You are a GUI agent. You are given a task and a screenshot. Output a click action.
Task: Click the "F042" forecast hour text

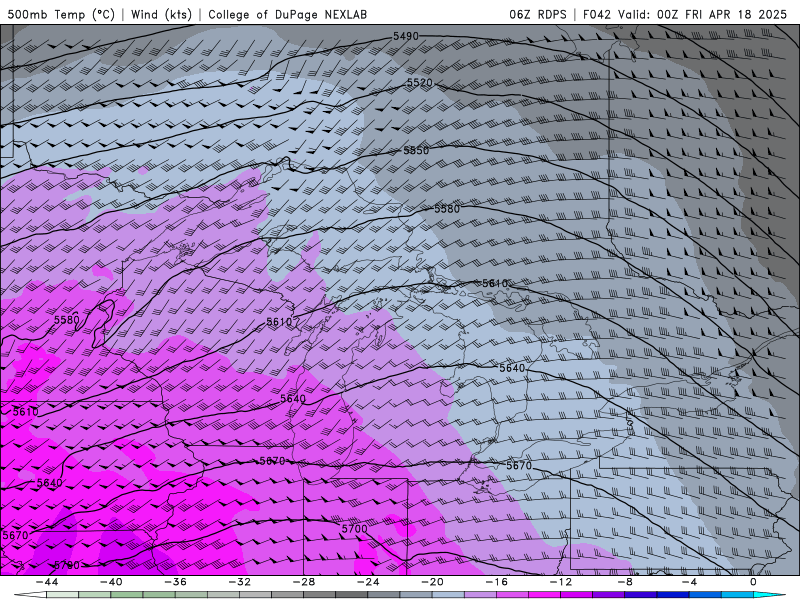[597, 14]
